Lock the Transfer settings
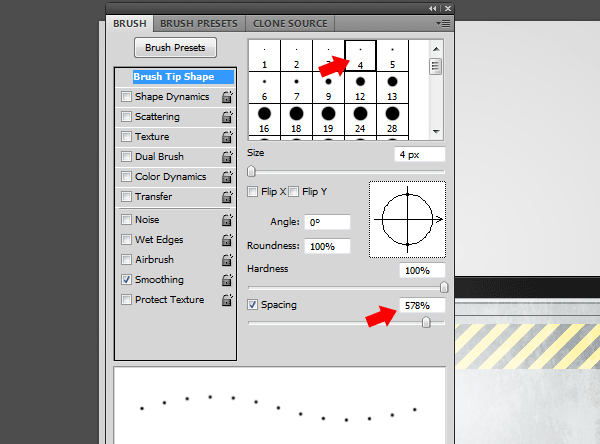This screenshot has width=600, height=444. (227, 197)
